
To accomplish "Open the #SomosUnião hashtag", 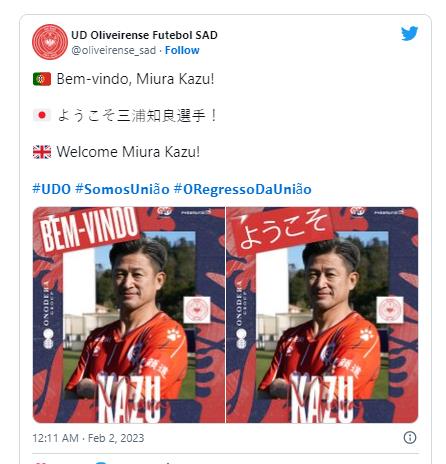I will tap(122, 189).
